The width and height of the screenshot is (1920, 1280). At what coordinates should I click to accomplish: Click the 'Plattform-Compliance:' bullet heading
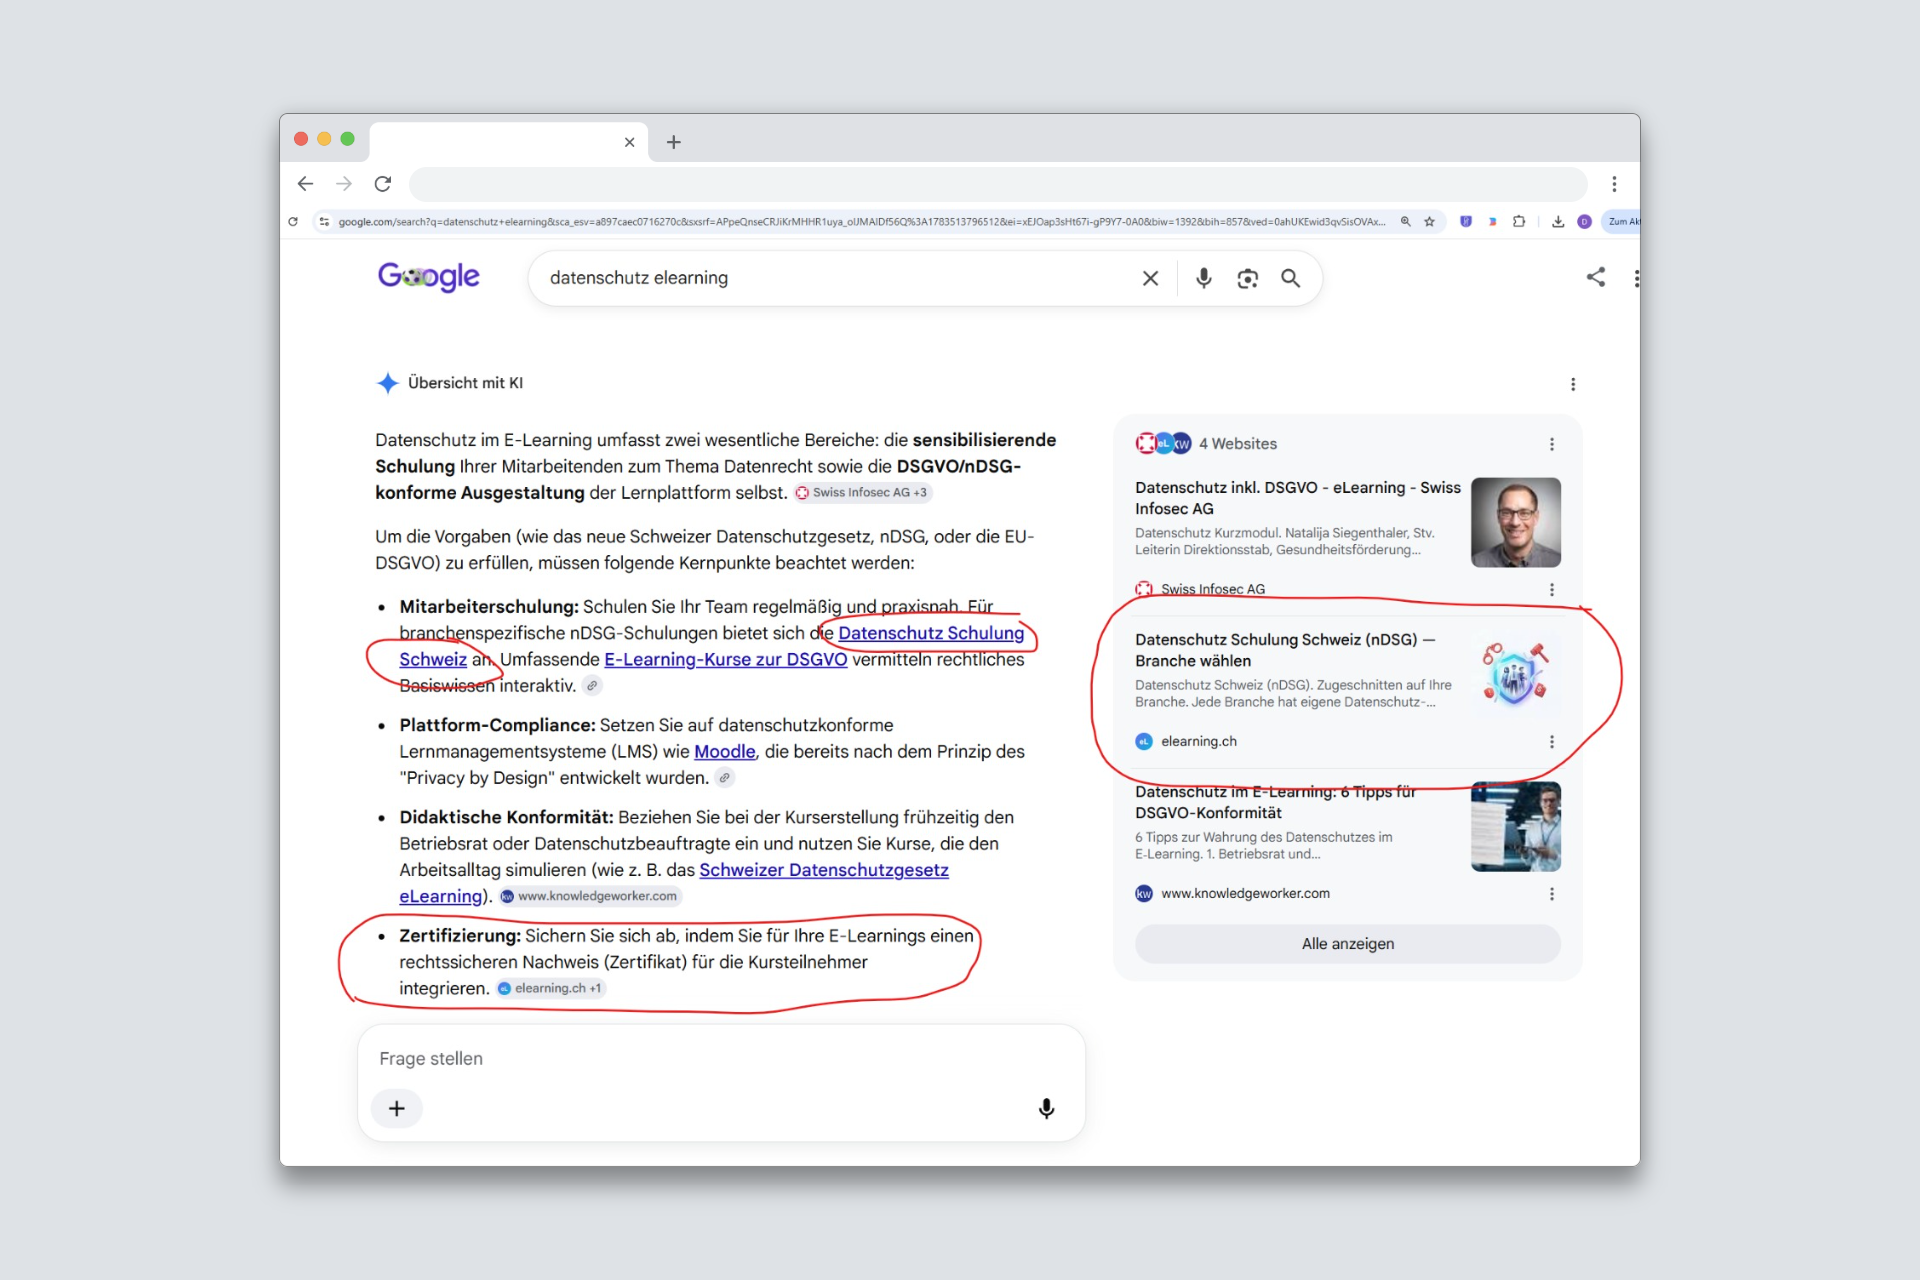coord(497,725)
